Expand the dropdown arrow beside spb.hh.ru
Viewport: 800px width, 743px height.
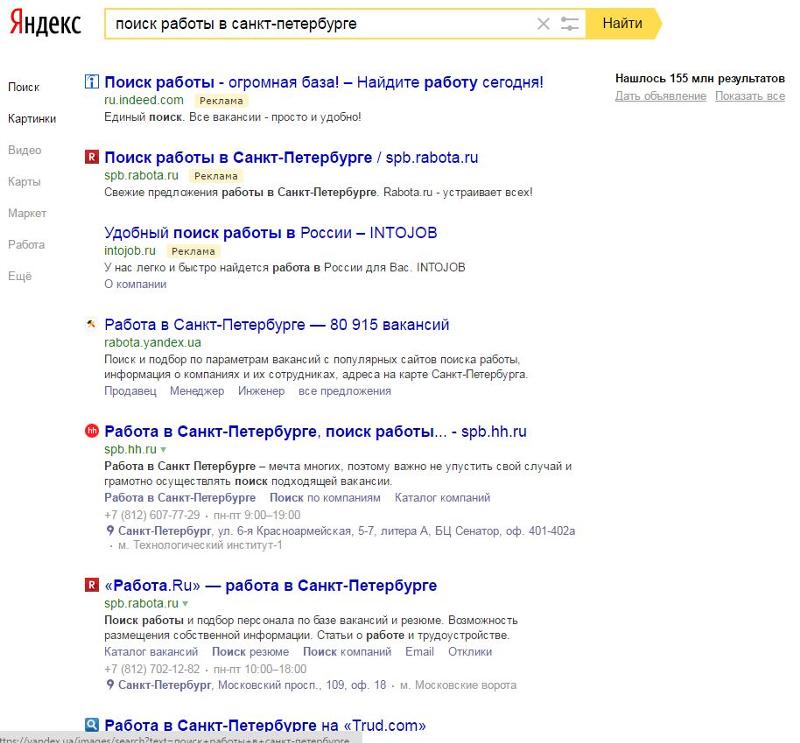[163, 450]
